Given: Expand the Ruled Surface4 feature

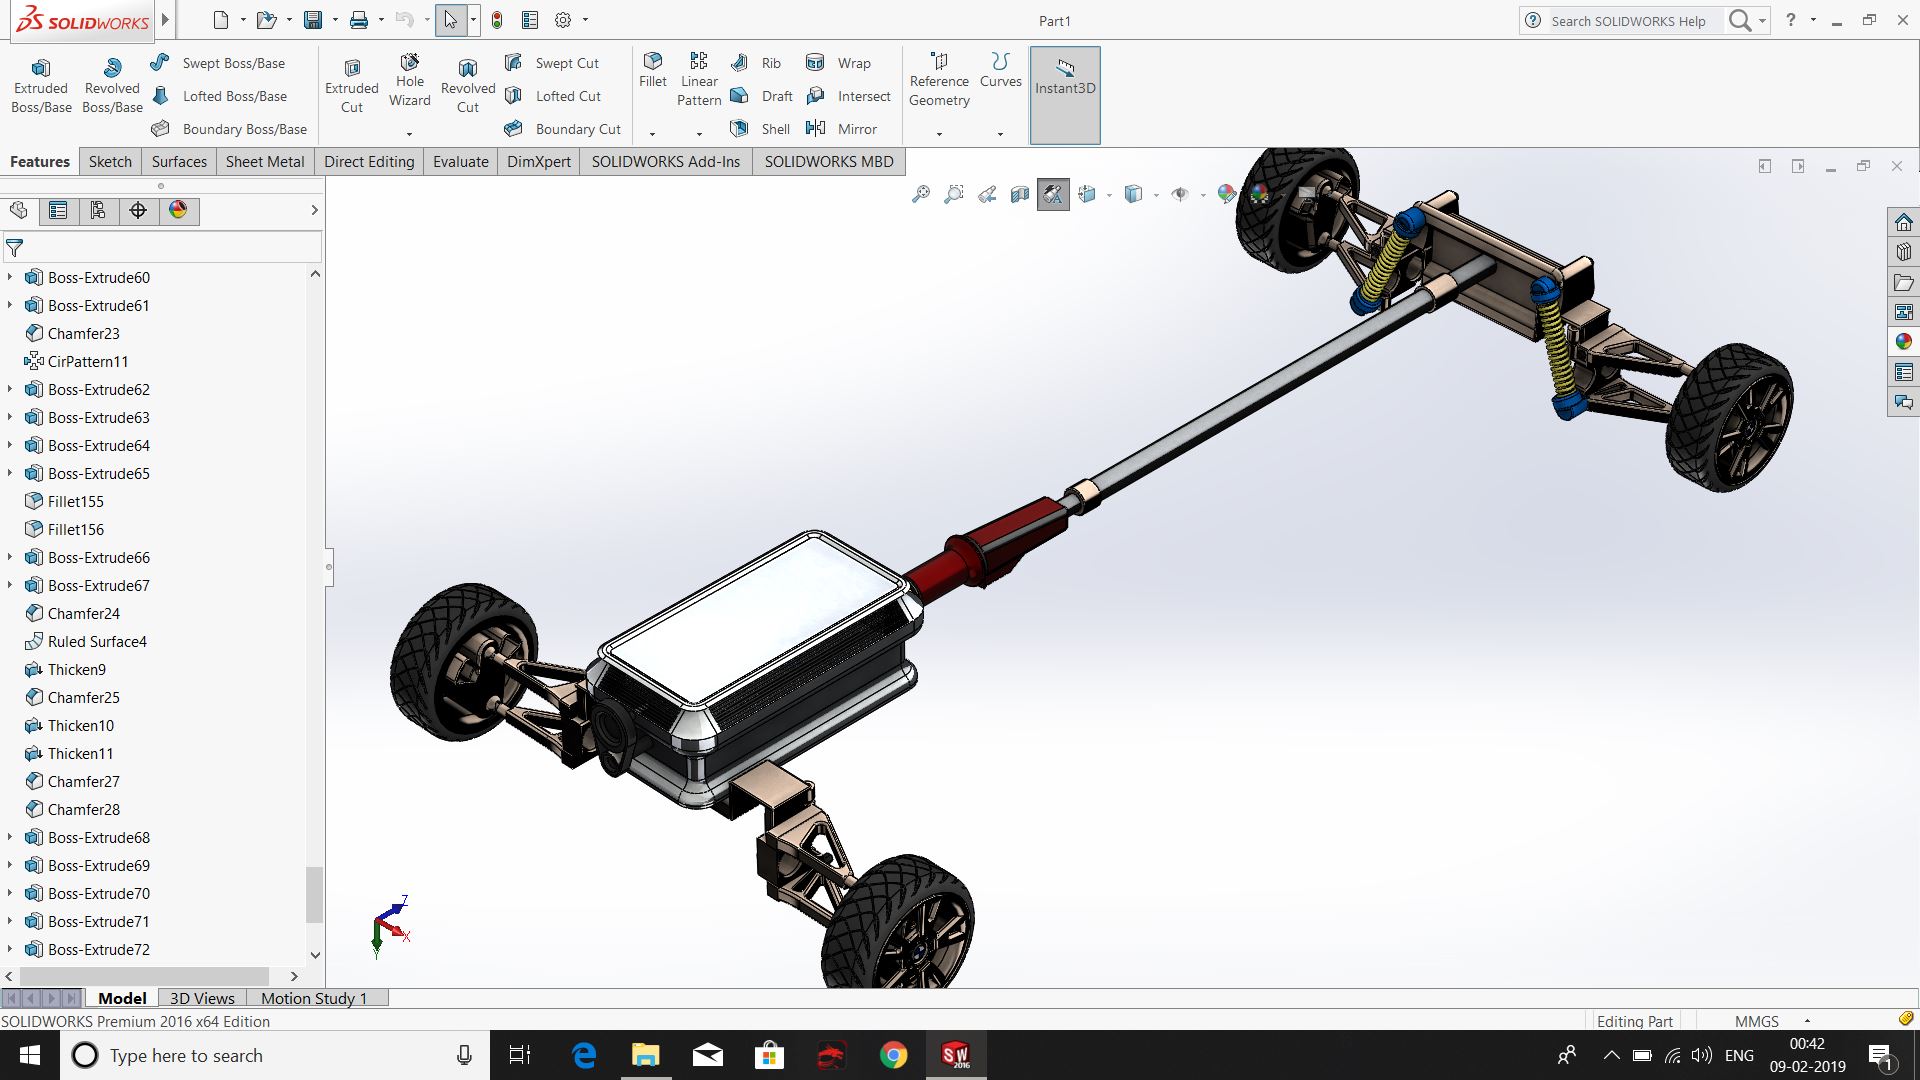Looking at the screenshot, I should click(x=9, y=641).
